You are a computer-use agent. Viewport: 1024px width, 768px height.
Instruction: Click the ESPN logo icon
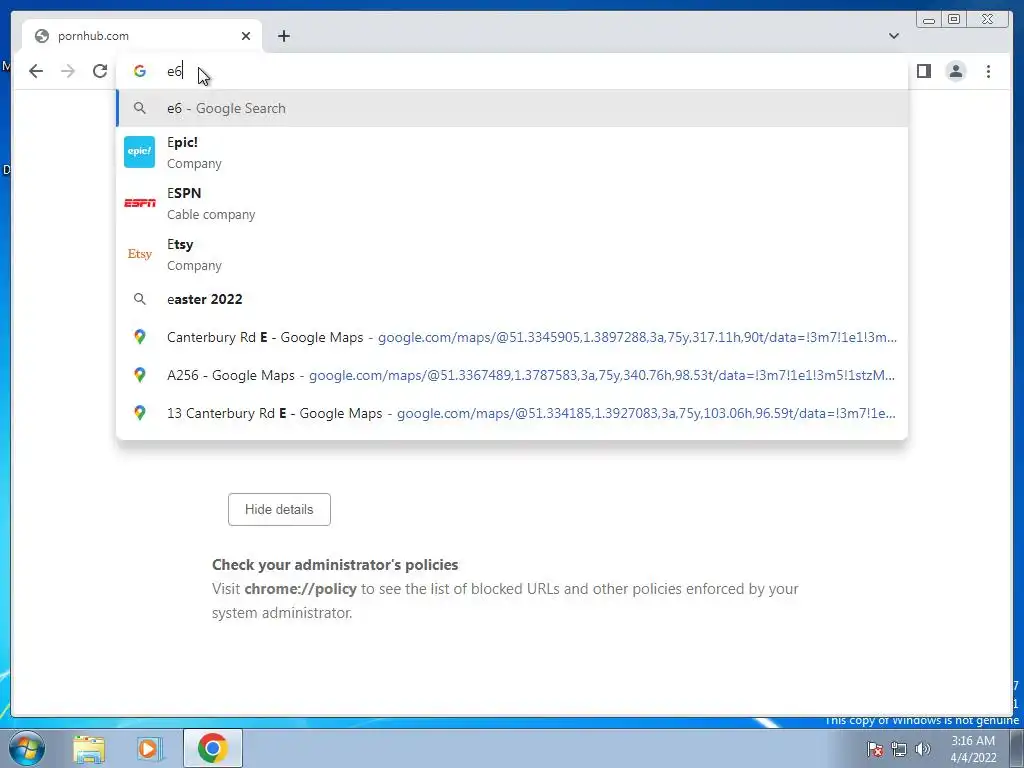point(140,203)
